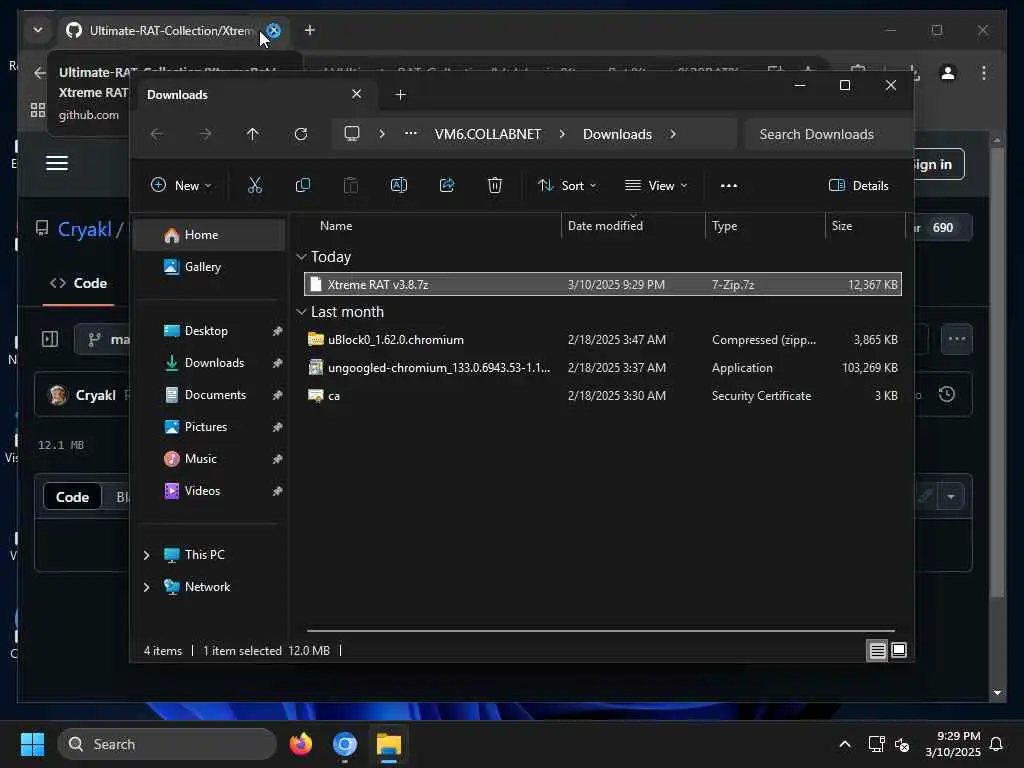Toggle the Details pane

tap(858, 185)
